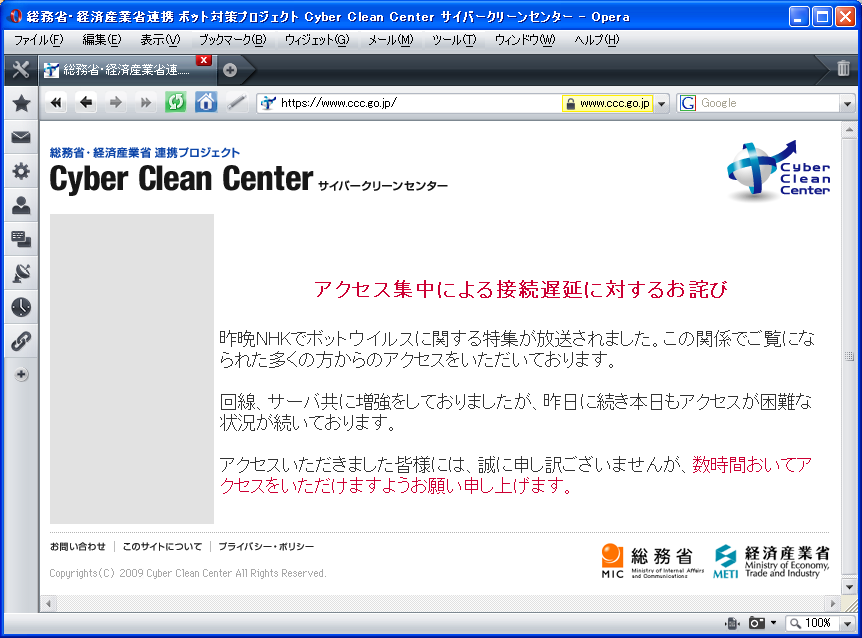Open the History clock panel
862x638 pixels.
pyautogui.click(x=21, y=307)
